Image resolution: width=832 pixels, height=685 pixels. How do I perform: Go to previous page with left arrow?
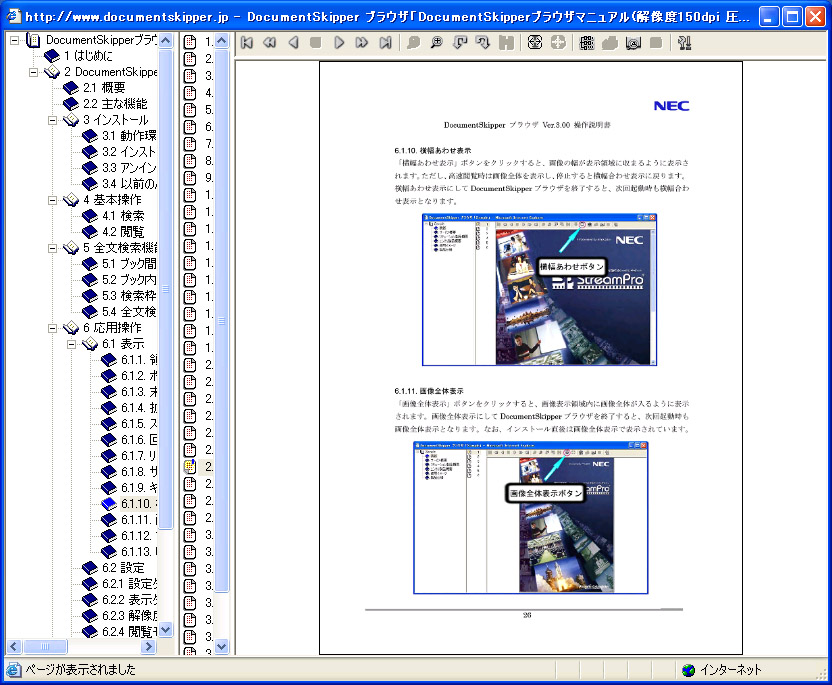click(293, 42)
